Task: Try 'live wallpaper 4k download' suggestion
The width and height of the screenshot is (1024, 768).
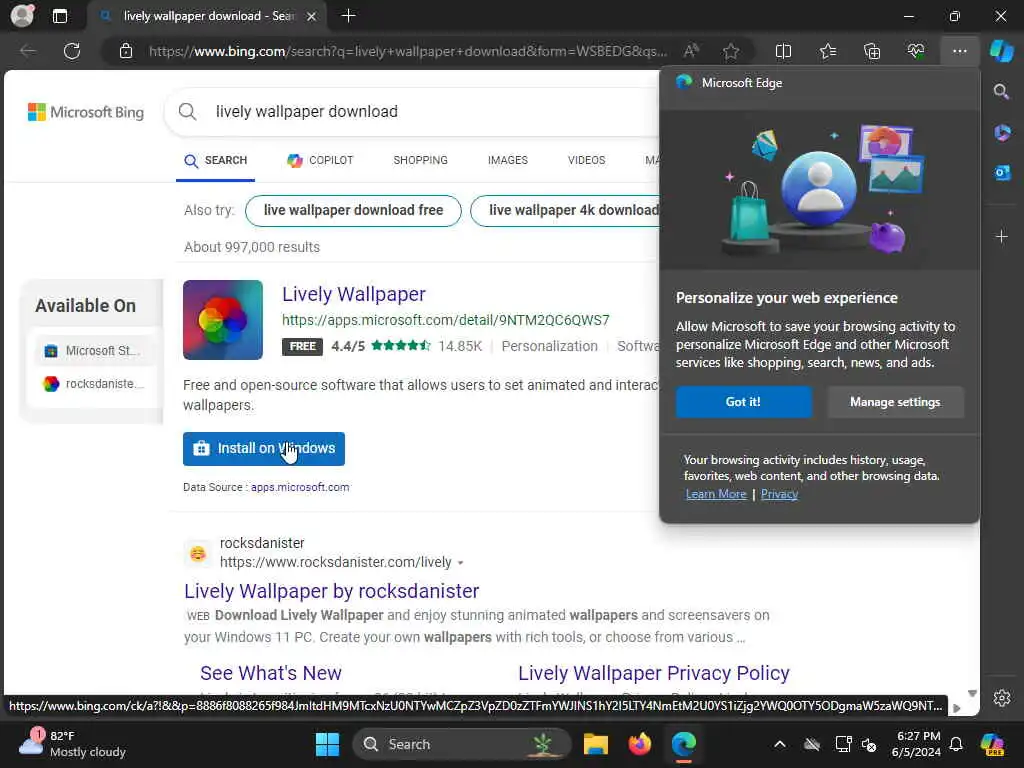Action: pos(566,210)
